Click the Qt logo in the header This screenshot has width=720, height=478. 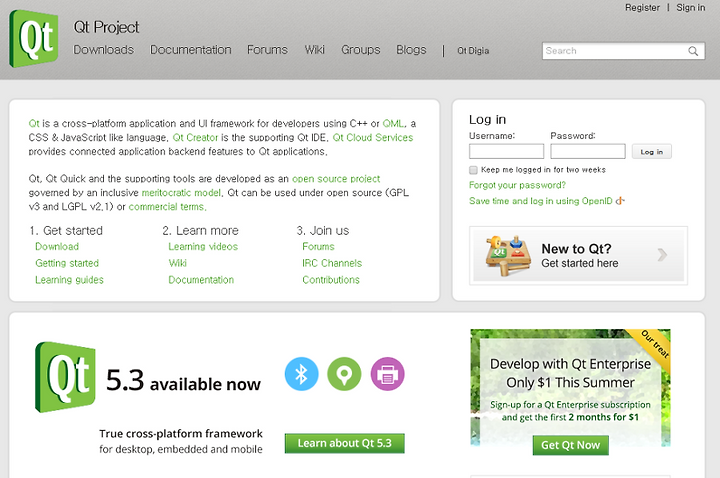tap(34, 39)
